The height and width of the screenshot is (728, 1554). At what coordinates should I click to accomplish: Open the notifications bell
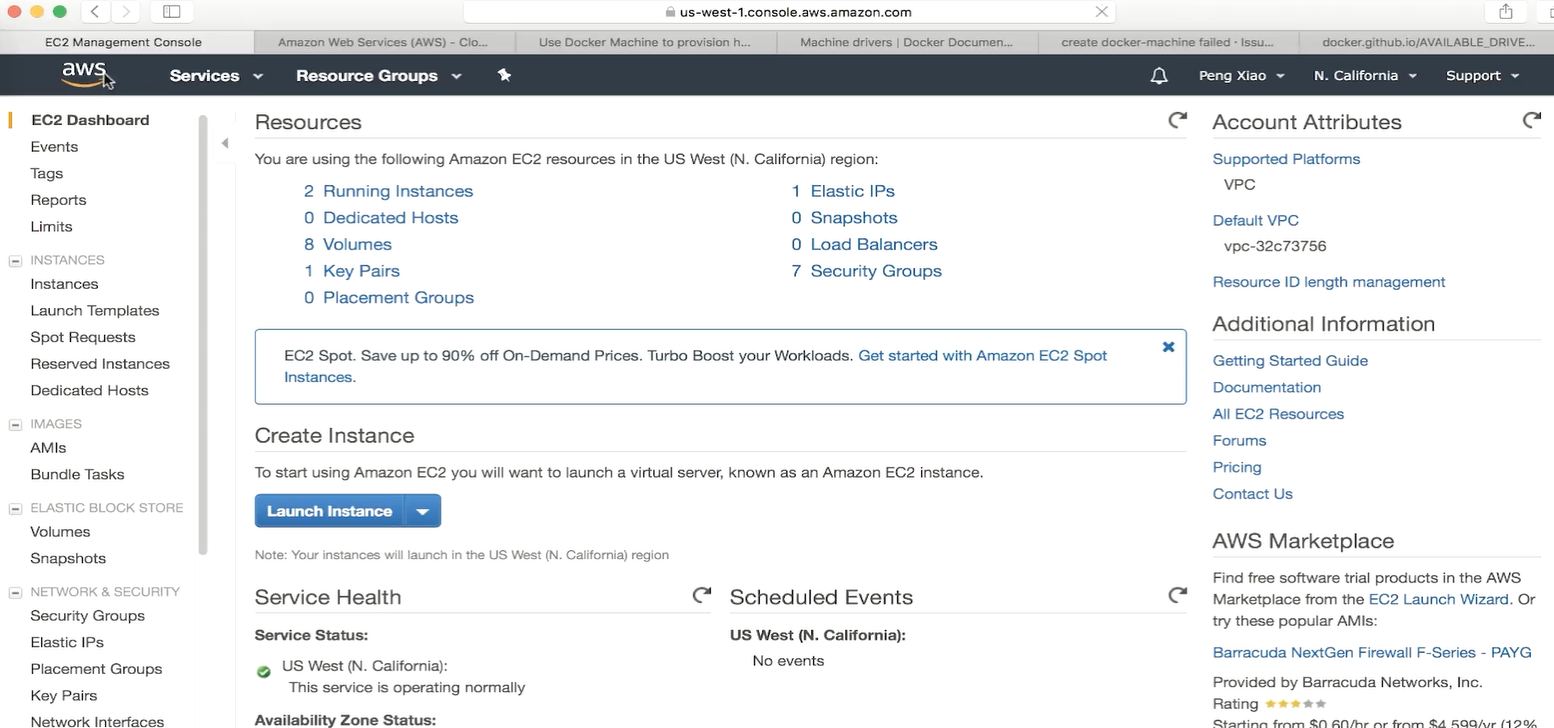click(1159, 76)
